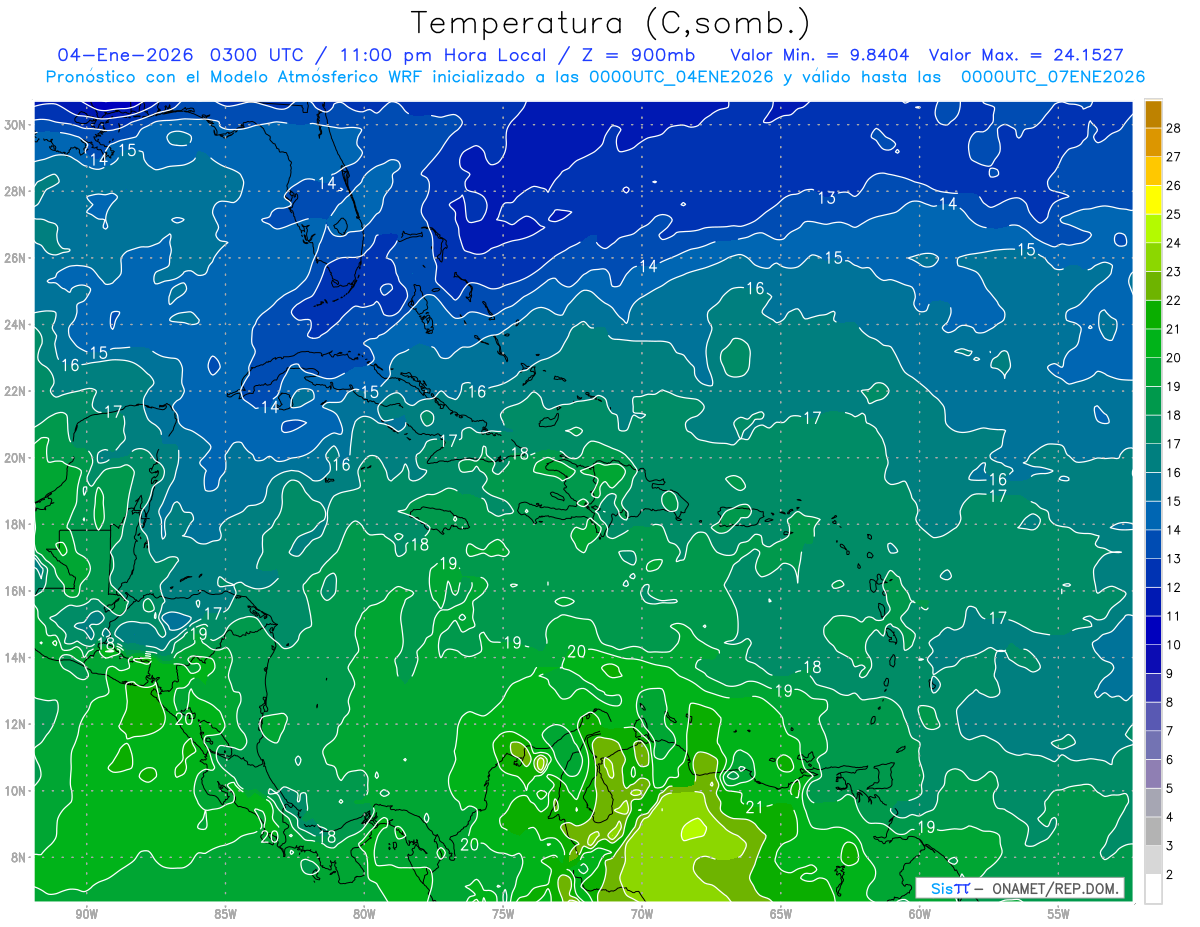Click the orange color band between 27 and 28
1200x927 pixels.
pyautogui.click(x=1154, y=142)
